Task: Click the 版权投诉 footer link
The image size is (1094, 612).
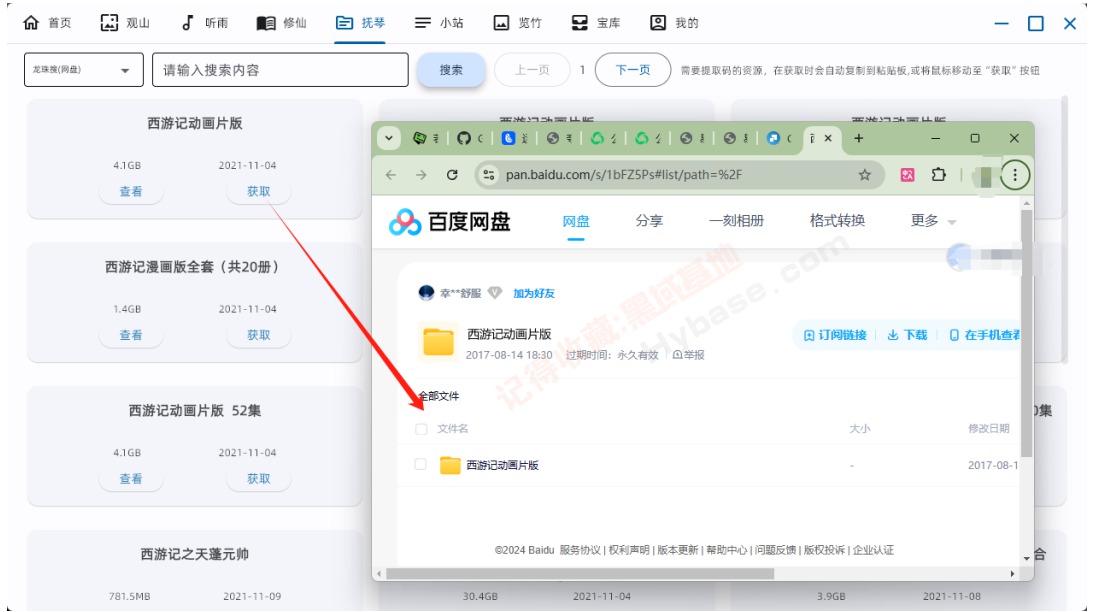Action: click(824, 550)
